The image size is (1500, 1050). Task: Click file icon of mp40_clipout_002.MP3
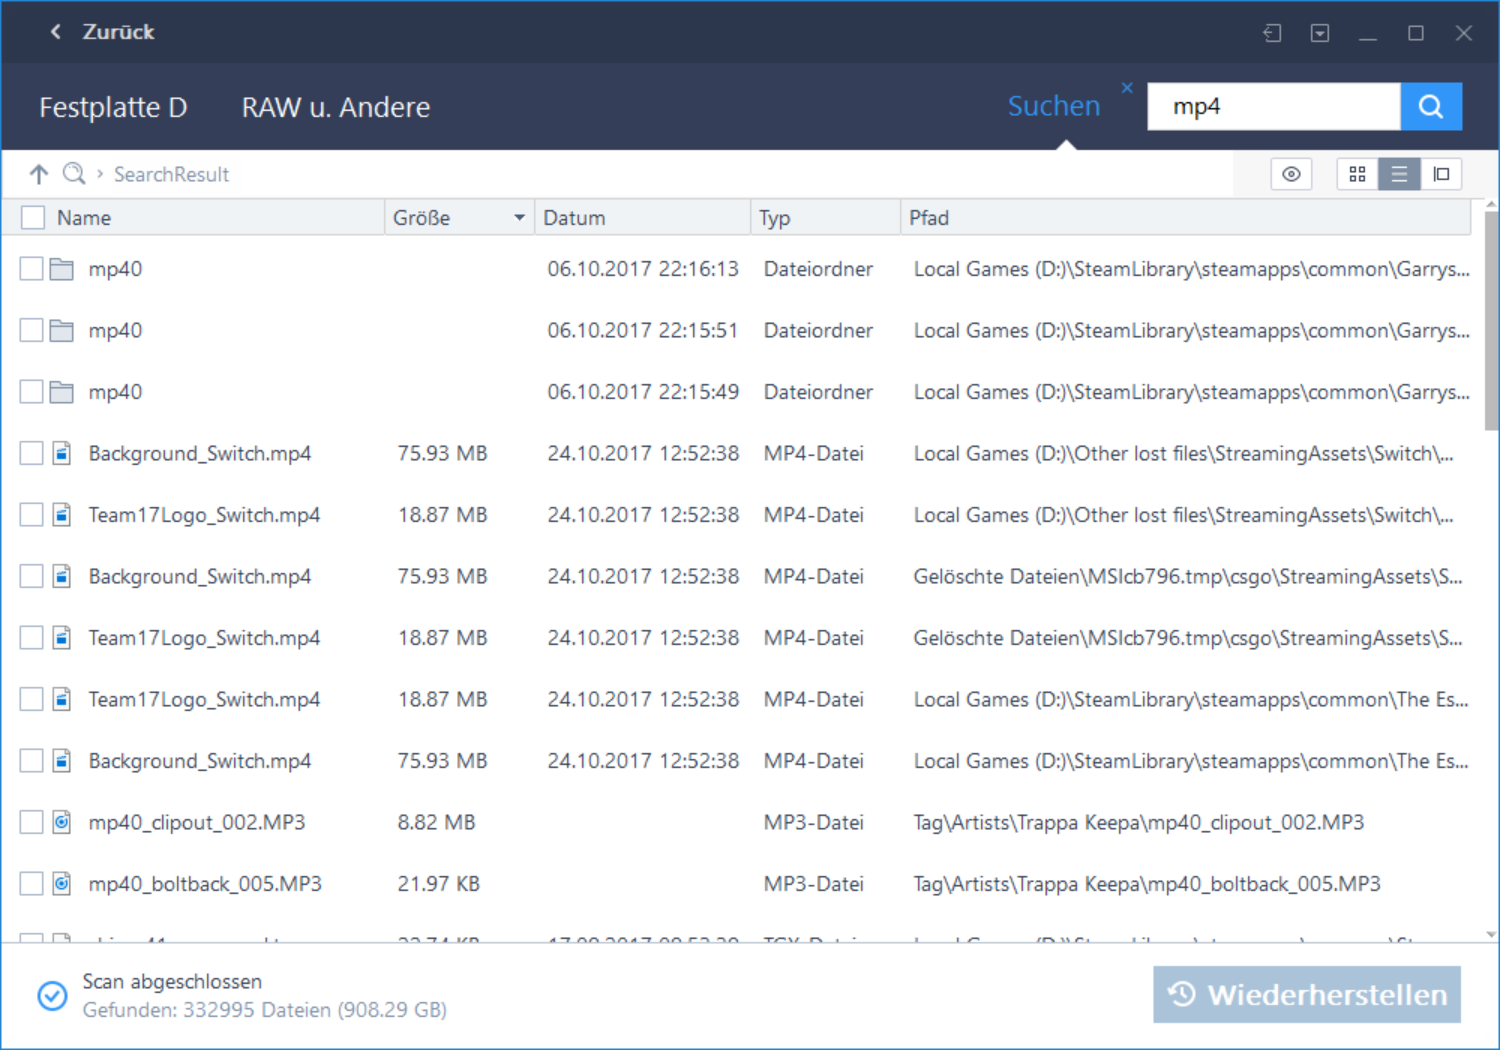62,822
